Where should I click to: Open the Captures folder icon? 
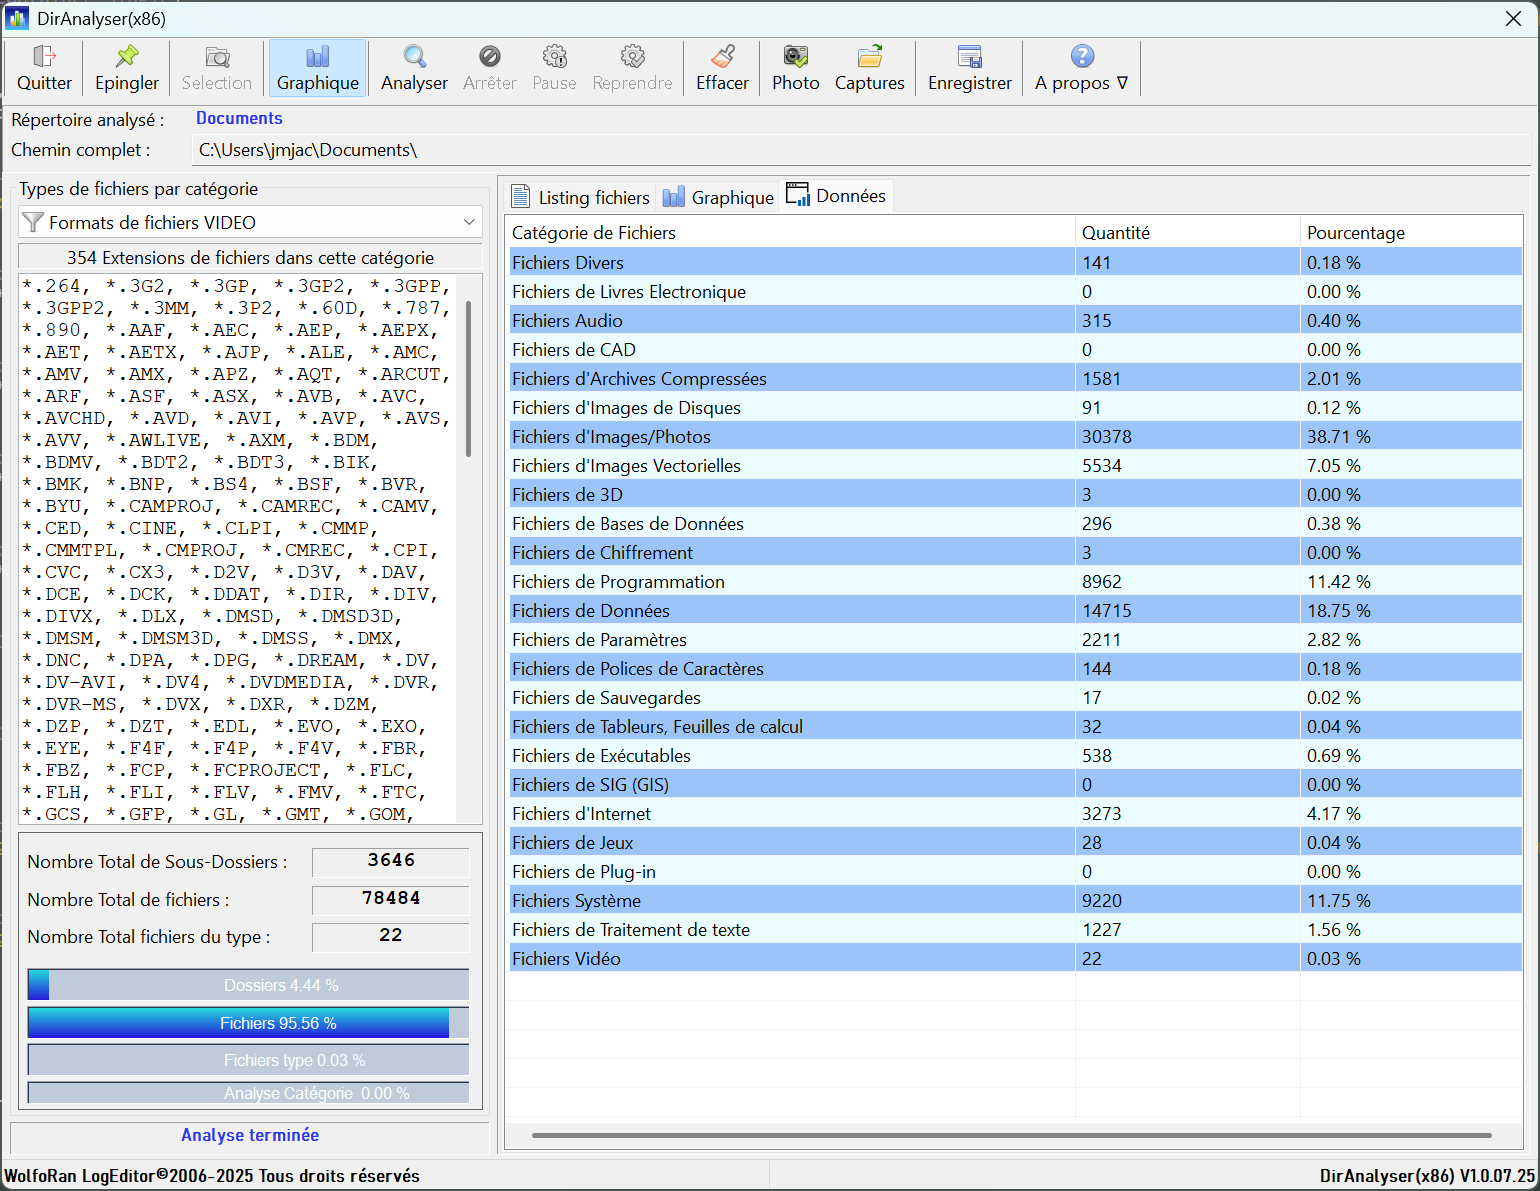[x=869, y=57]
